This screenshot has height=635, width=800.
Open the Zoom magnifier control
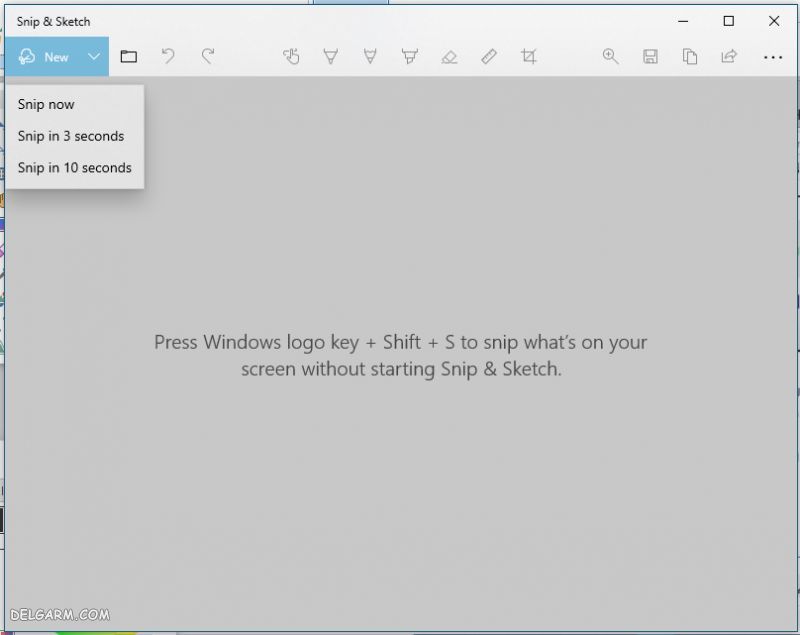pyautogui.click(x=610, y=57)
